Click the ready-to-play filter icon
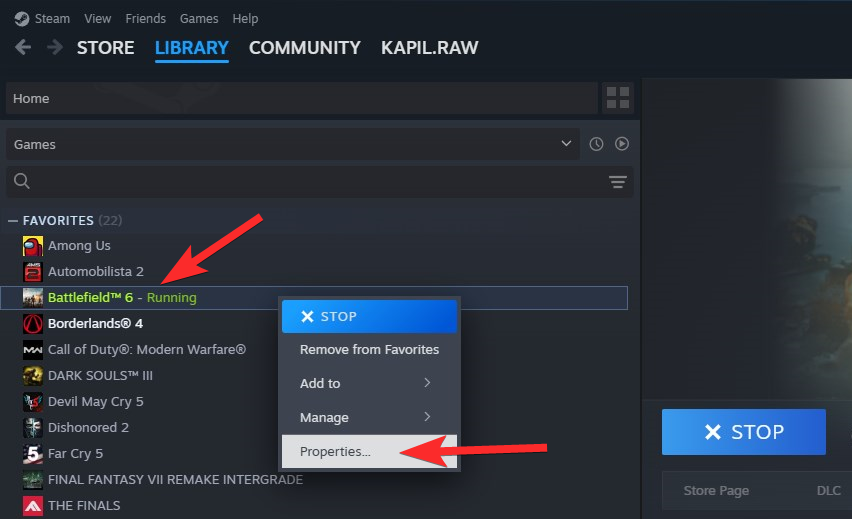 [x=622, y=144]
